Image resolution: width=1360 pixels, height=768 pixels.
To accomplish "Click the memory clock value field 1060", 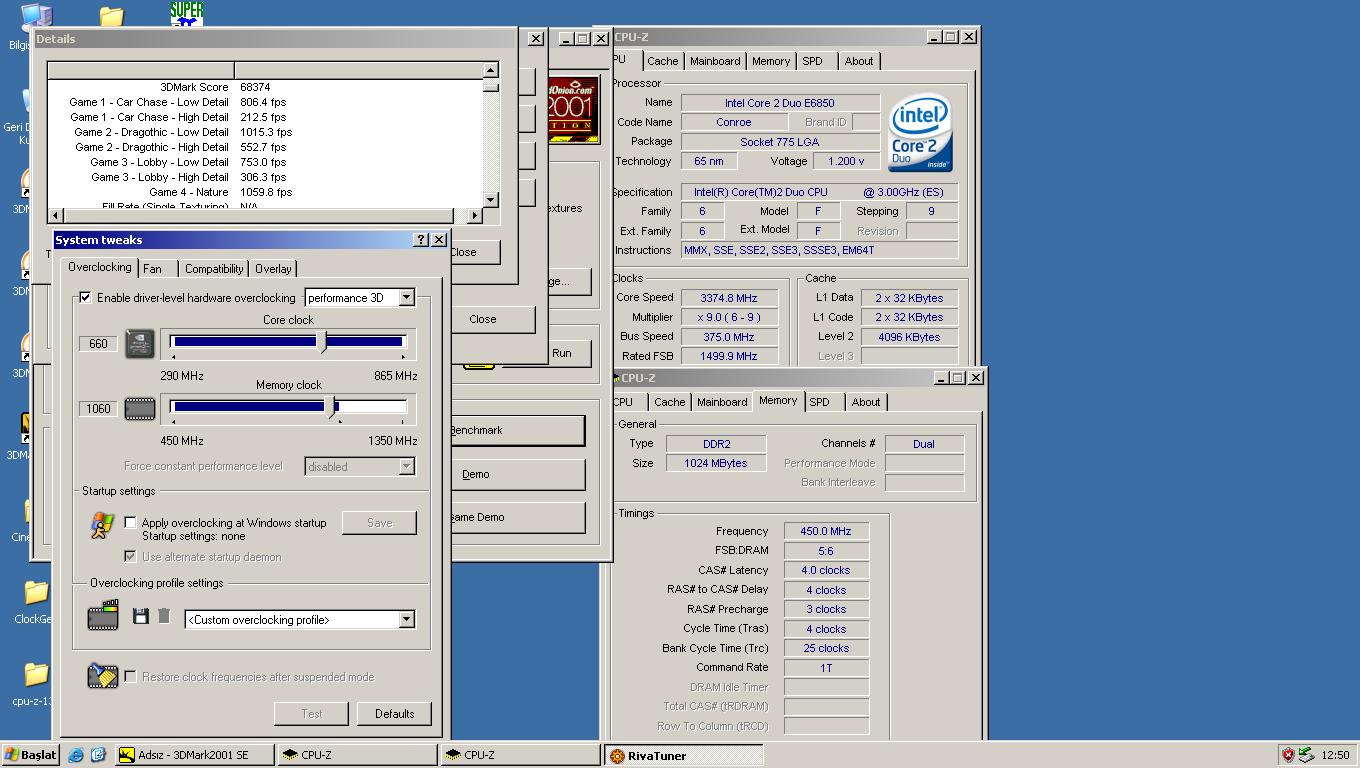I will [98, 408].
